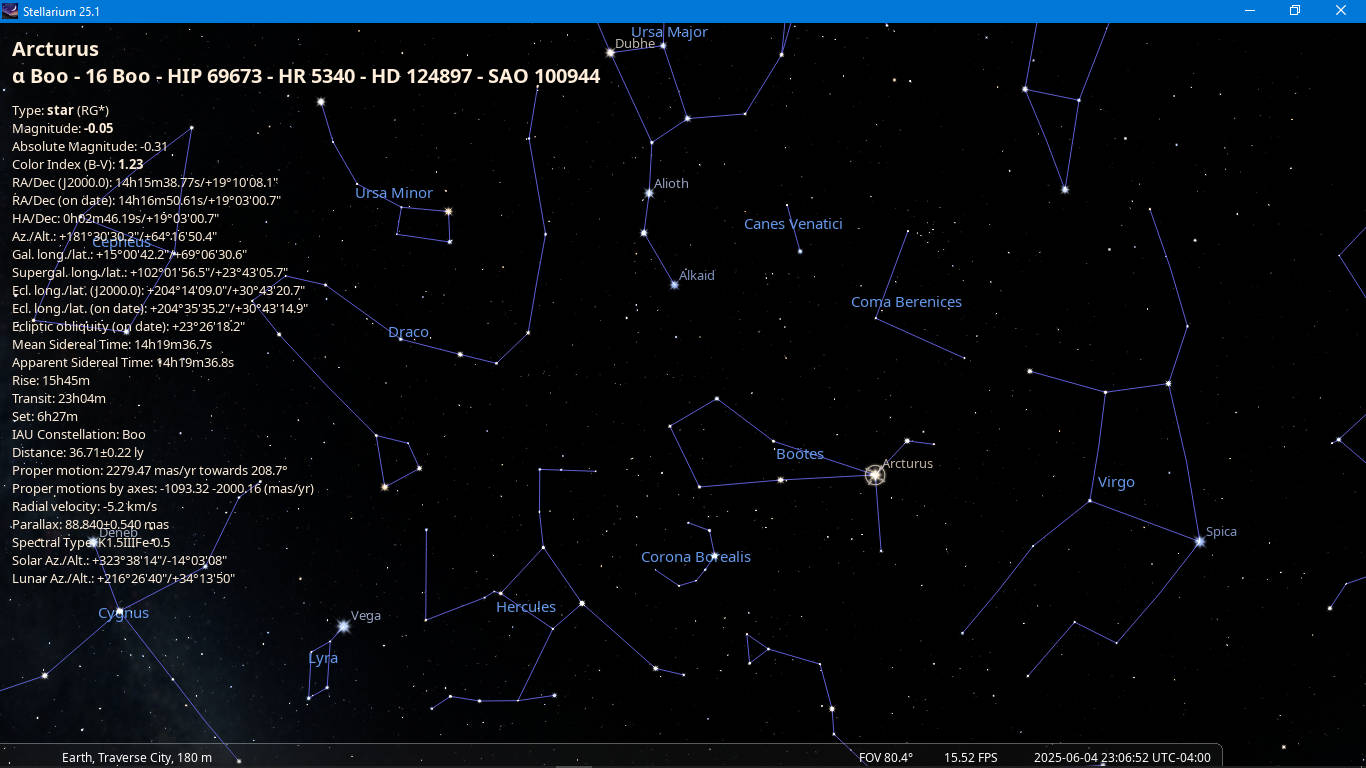Select the star Alioth
Image resolution: width=1366 pixels, height=768 pixels.
click(649, 193)
